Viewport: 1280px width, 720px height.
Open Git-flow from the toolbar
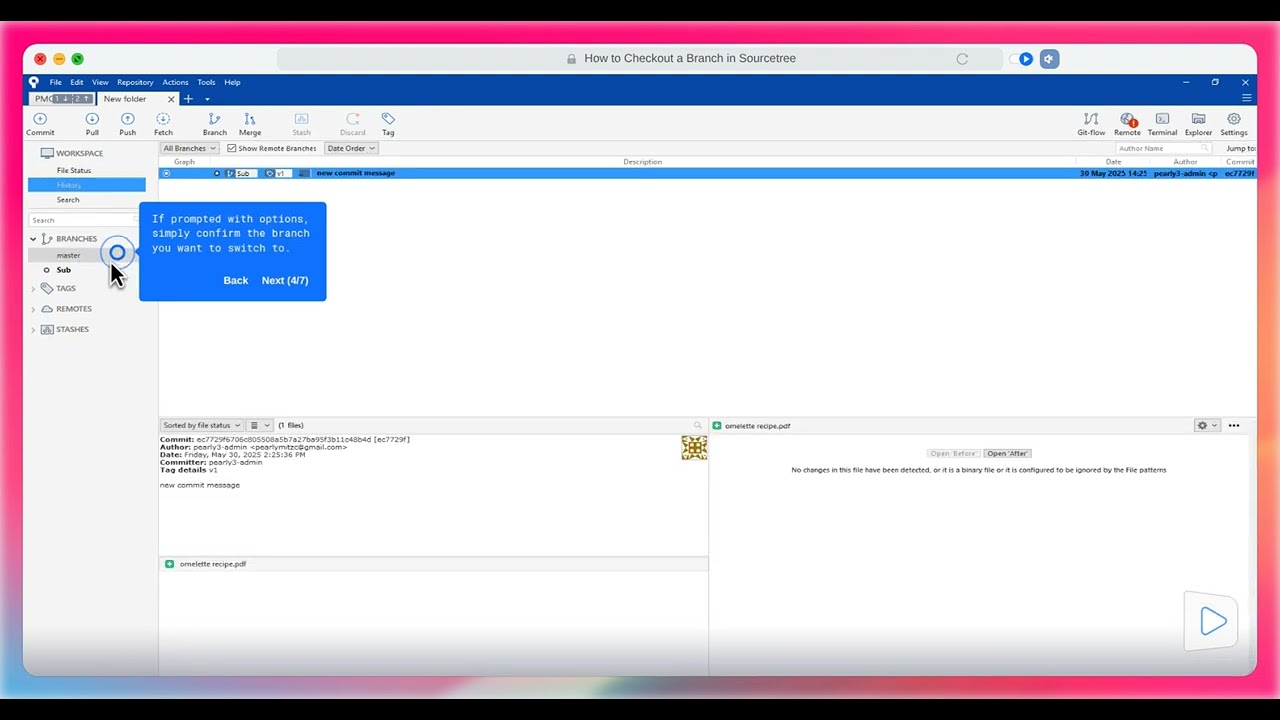[x=1091, y=124]
